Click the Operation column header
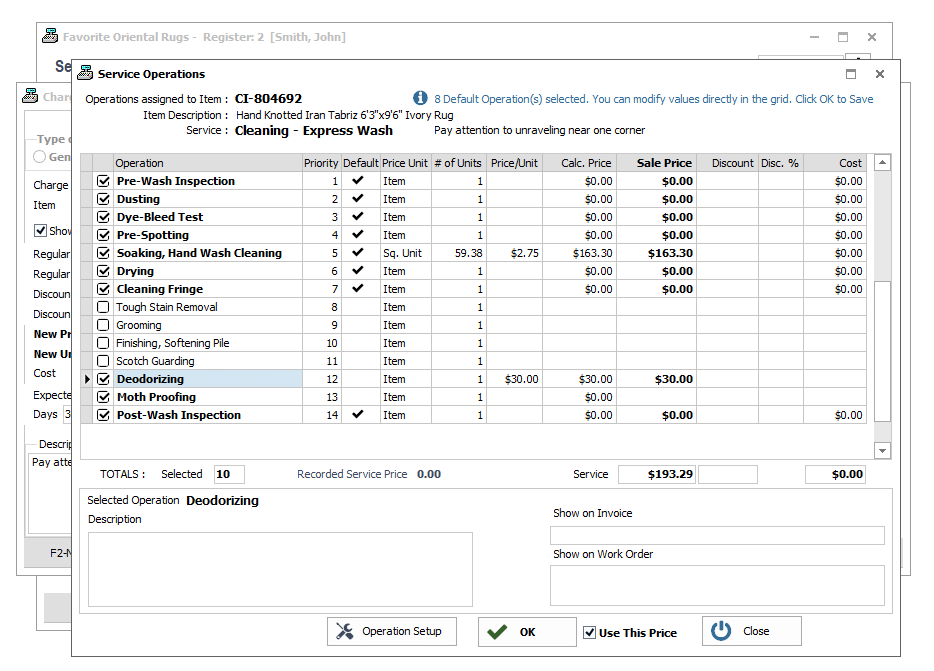This screenshot has width=934, height=671. tap(207, 163)
